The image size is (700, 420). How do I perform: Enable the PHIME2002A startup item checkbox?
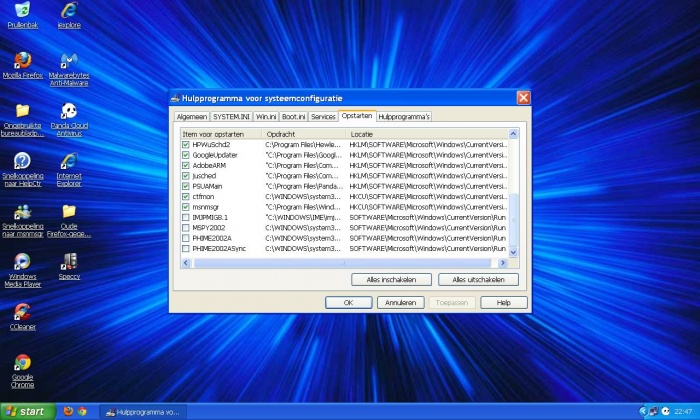pos(186,238)
